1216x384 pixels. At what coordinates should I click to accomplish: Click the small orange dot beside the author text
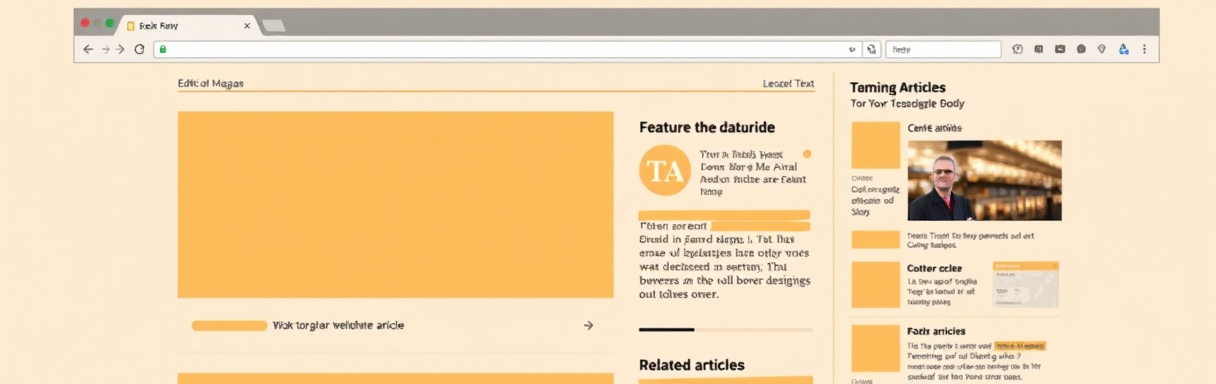tap(807, 154)
